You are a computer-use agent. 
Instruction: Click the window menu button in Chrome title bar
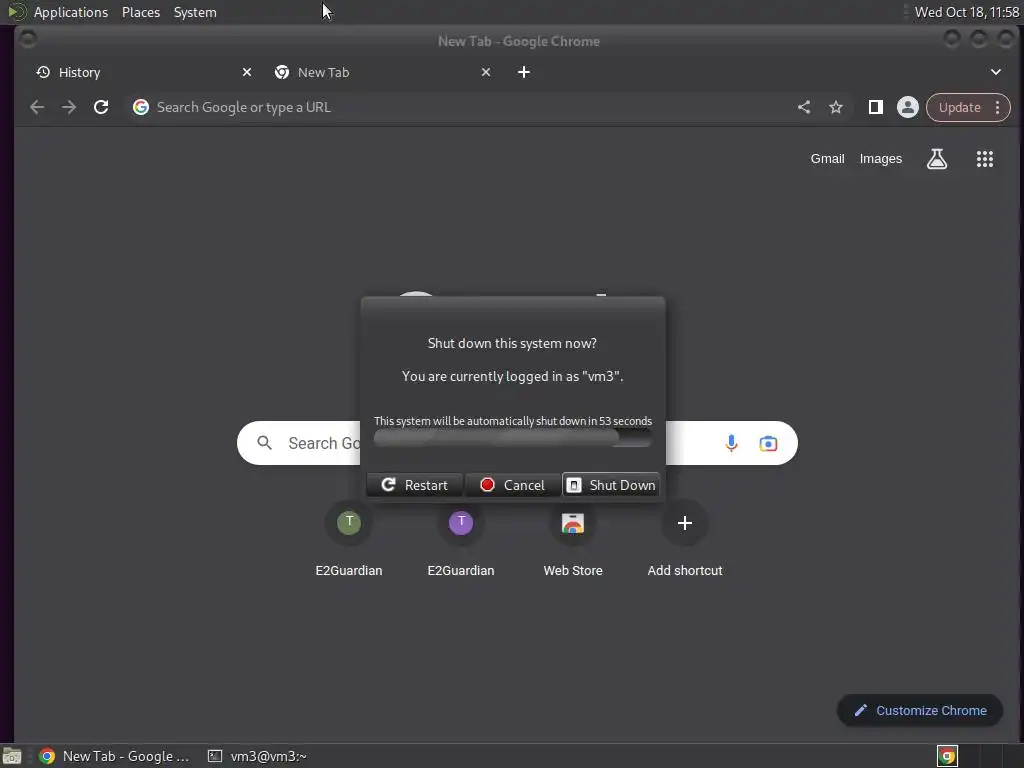pos(28,40)
